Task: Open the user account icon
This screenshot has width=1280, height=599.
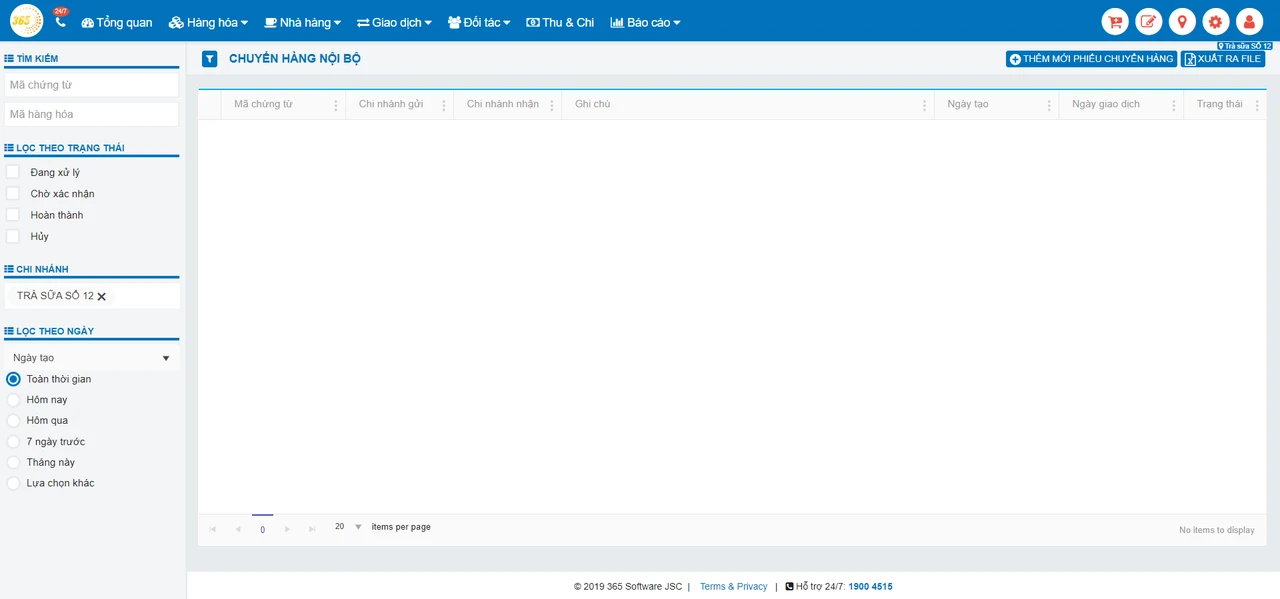Action: (x=1249, y=21)
